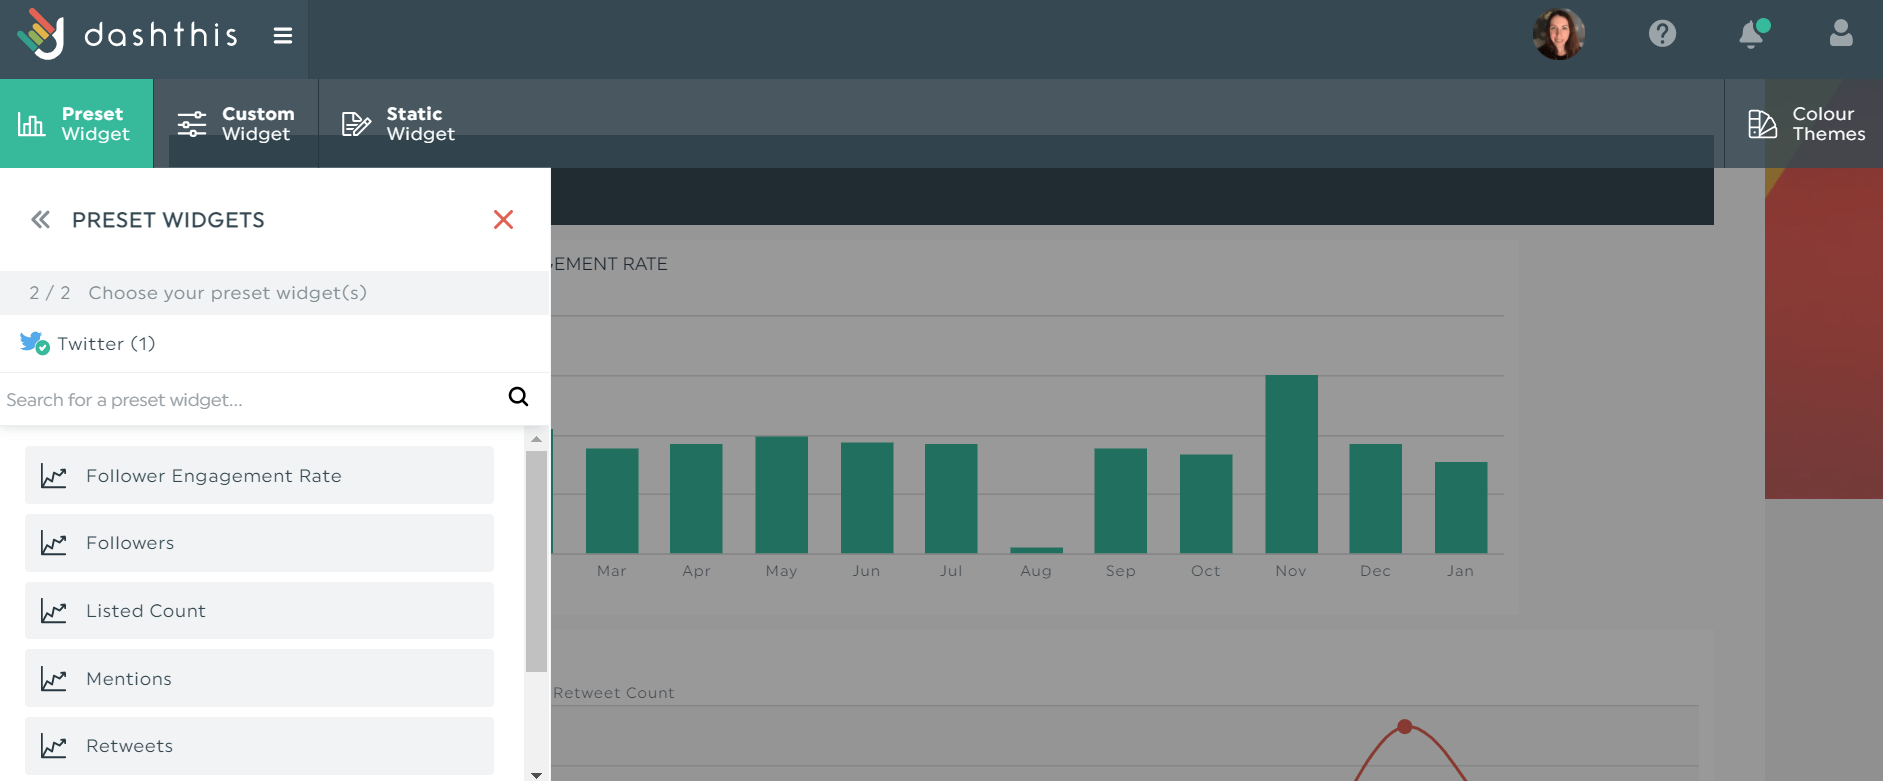
Task: Add the Followers widget
Action: (259, 543)
